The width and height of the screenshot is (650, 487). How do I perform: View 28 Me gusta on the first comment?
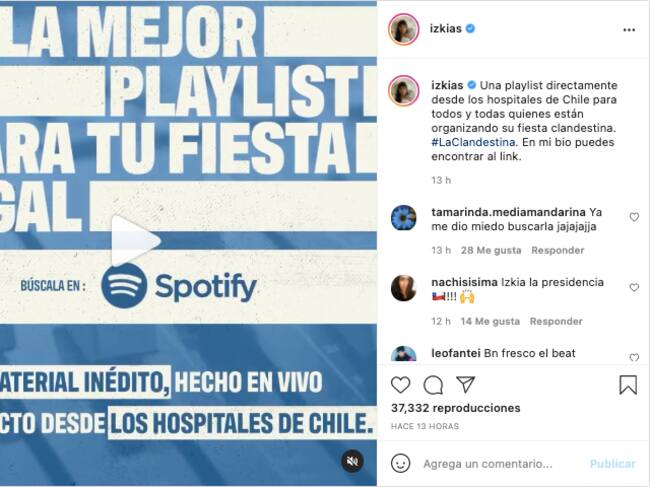click(491, 250)
